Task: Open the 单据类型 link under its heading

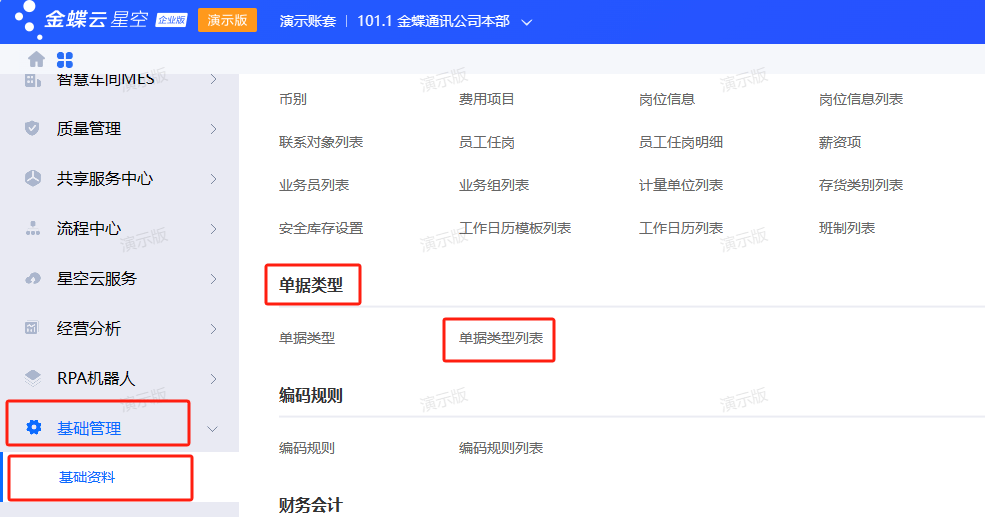Action: [x=307, y=338]
